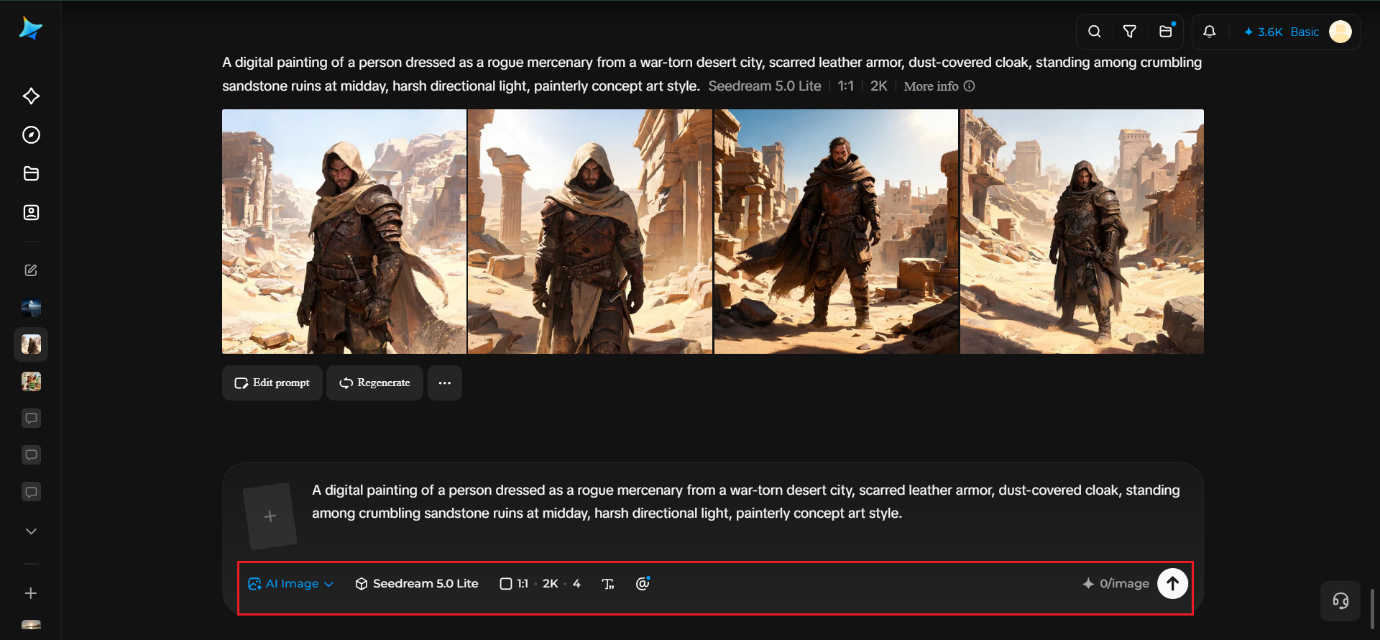Expand the sidebar history with the chevron
The width and height of the screenshot is (1380, 640).
point(31,531)
